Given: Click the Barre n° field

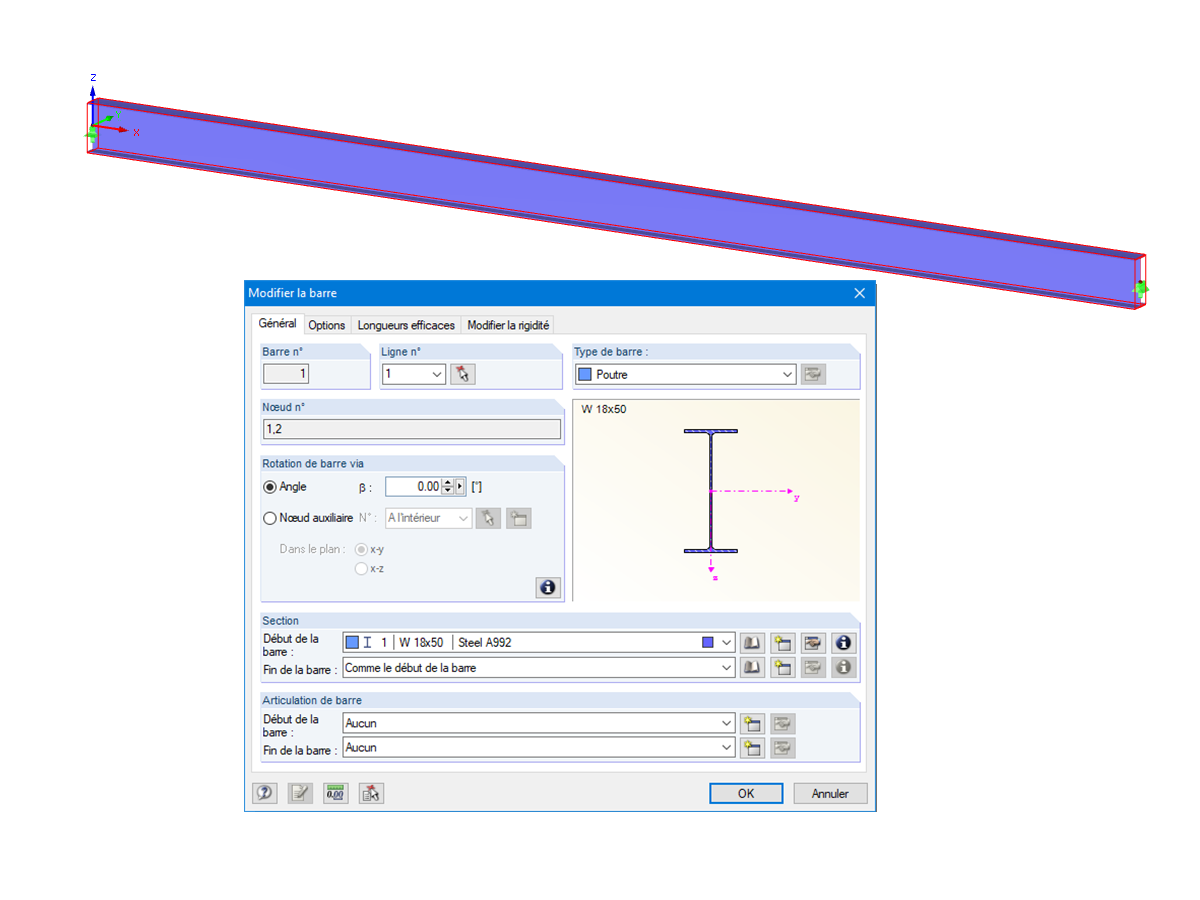Looking at the screenshot, I should [x=286, y=374].
